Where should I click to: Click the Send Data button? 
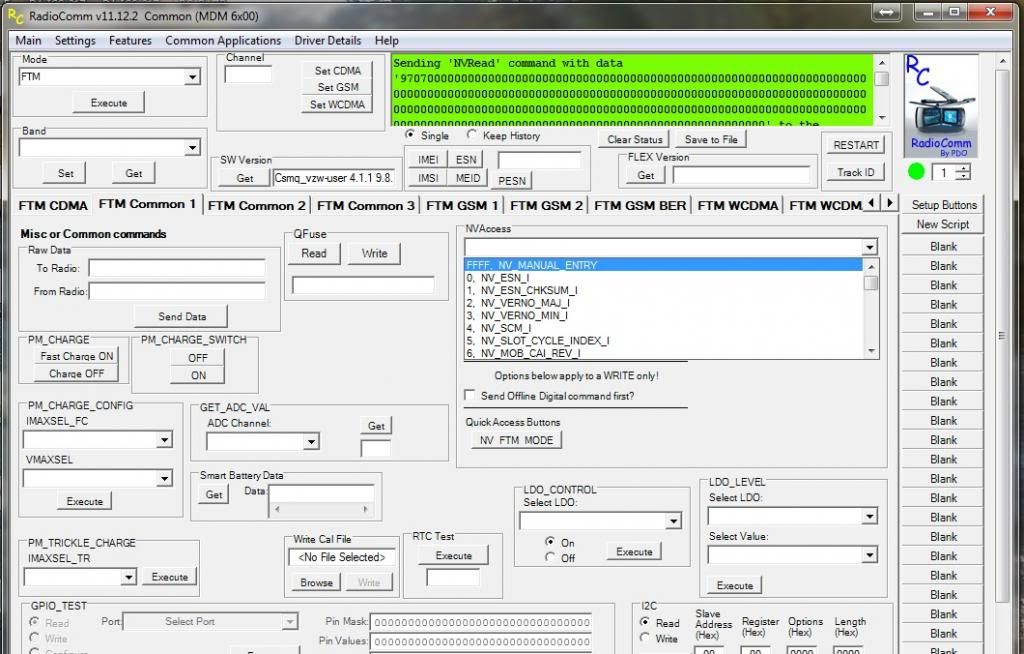pyautogui.click(x=182, y=316)
